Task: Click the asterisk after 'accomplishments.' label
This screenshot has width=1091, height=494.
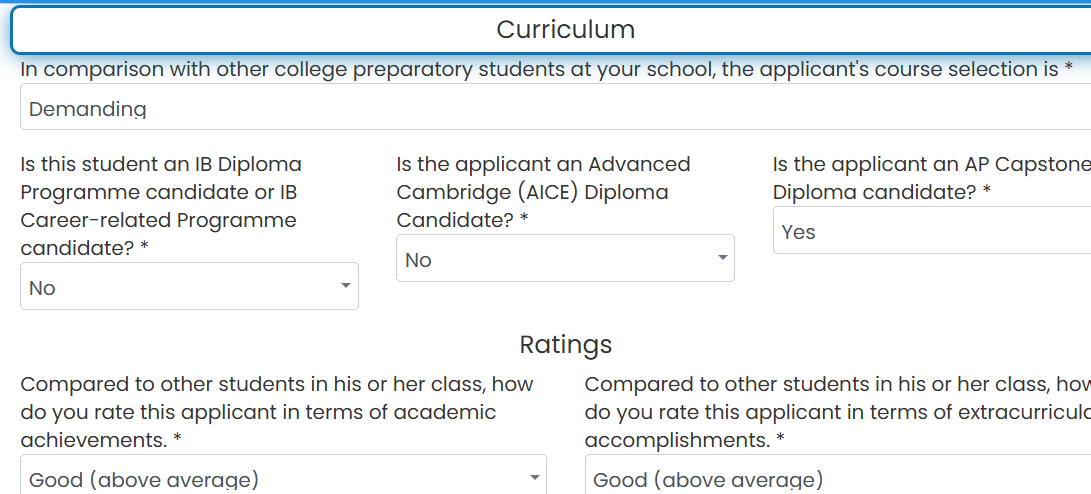Action: point(780,438)
